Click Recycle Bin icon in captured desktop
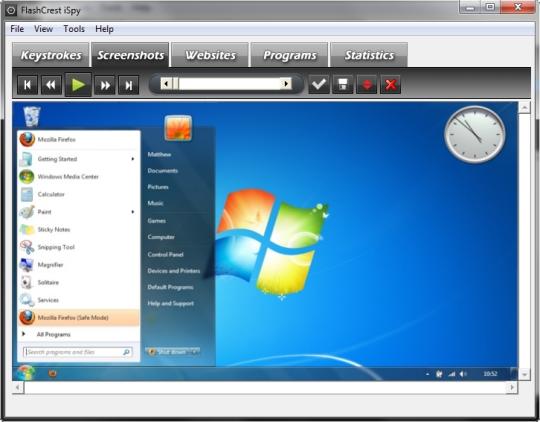 [32, 116]
